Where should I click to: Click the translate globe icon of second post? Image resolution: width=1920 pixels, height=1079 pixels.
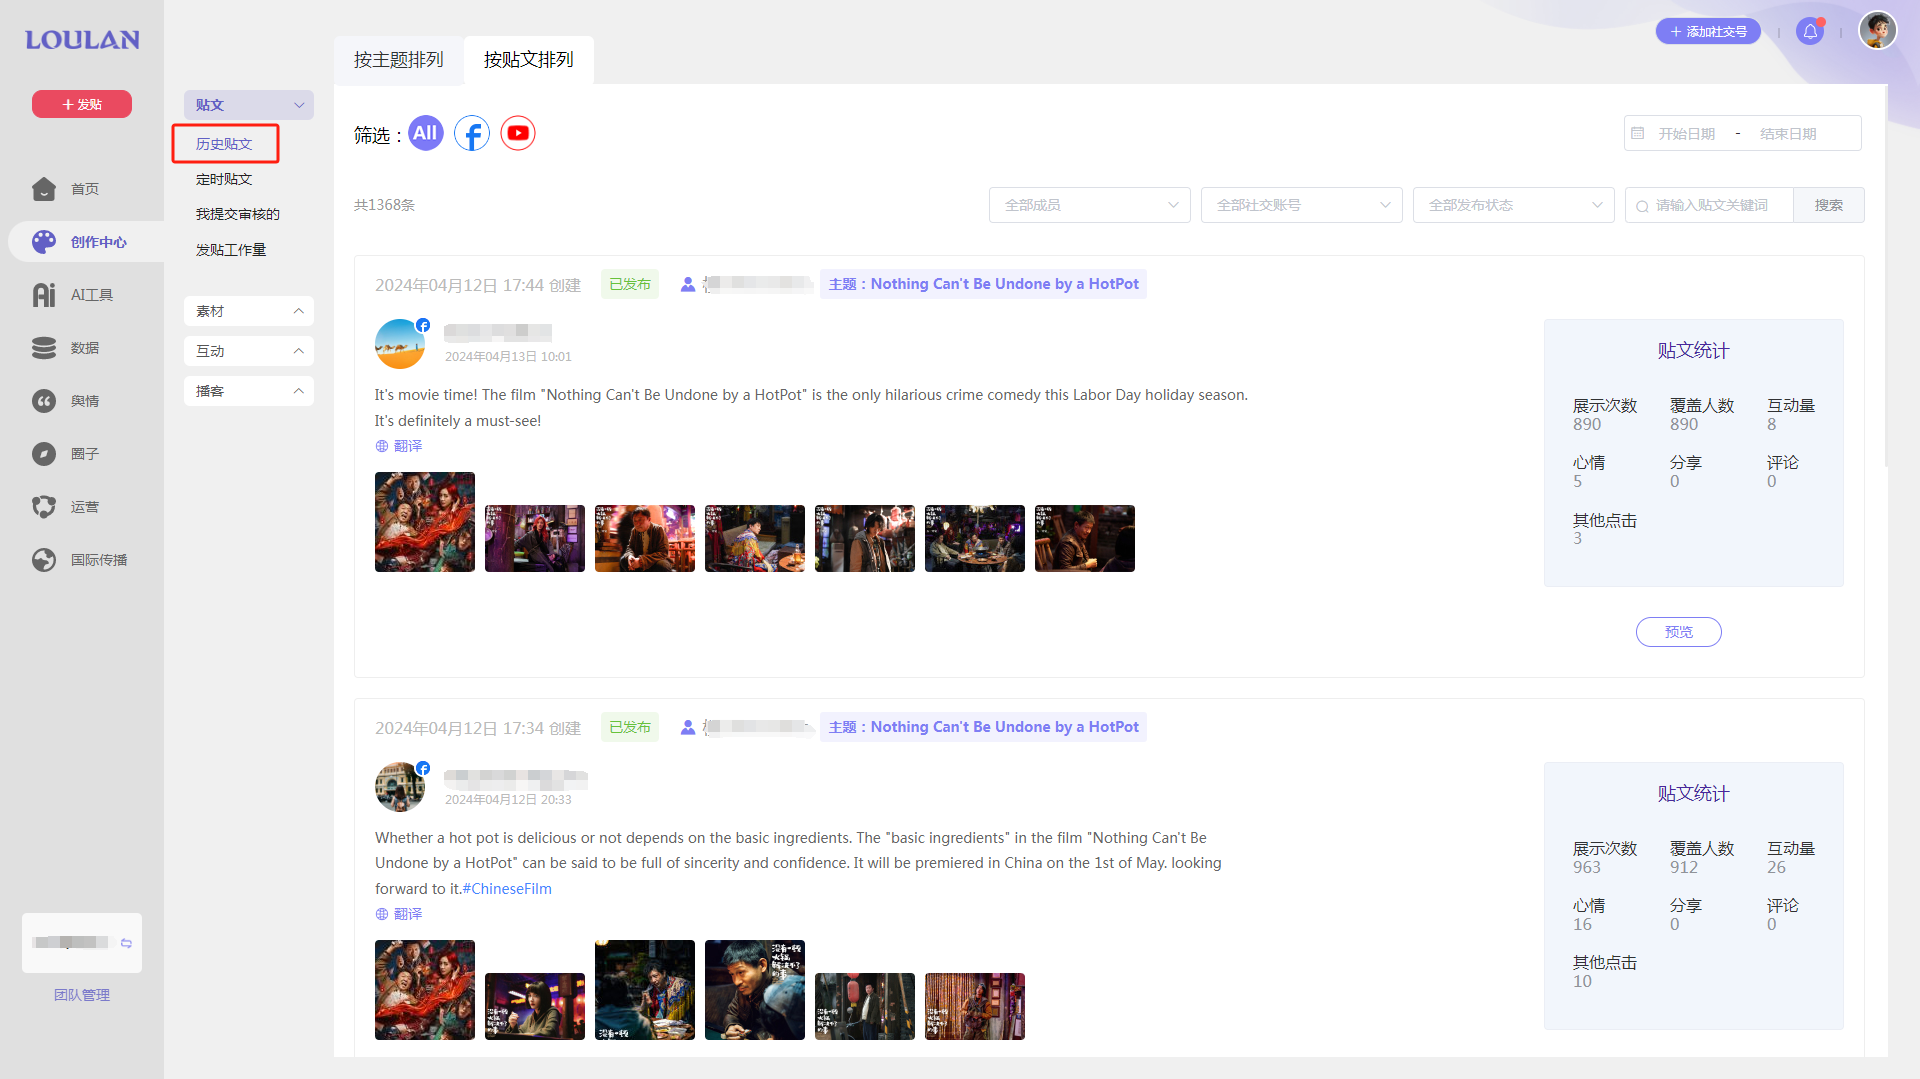[382, 914]
